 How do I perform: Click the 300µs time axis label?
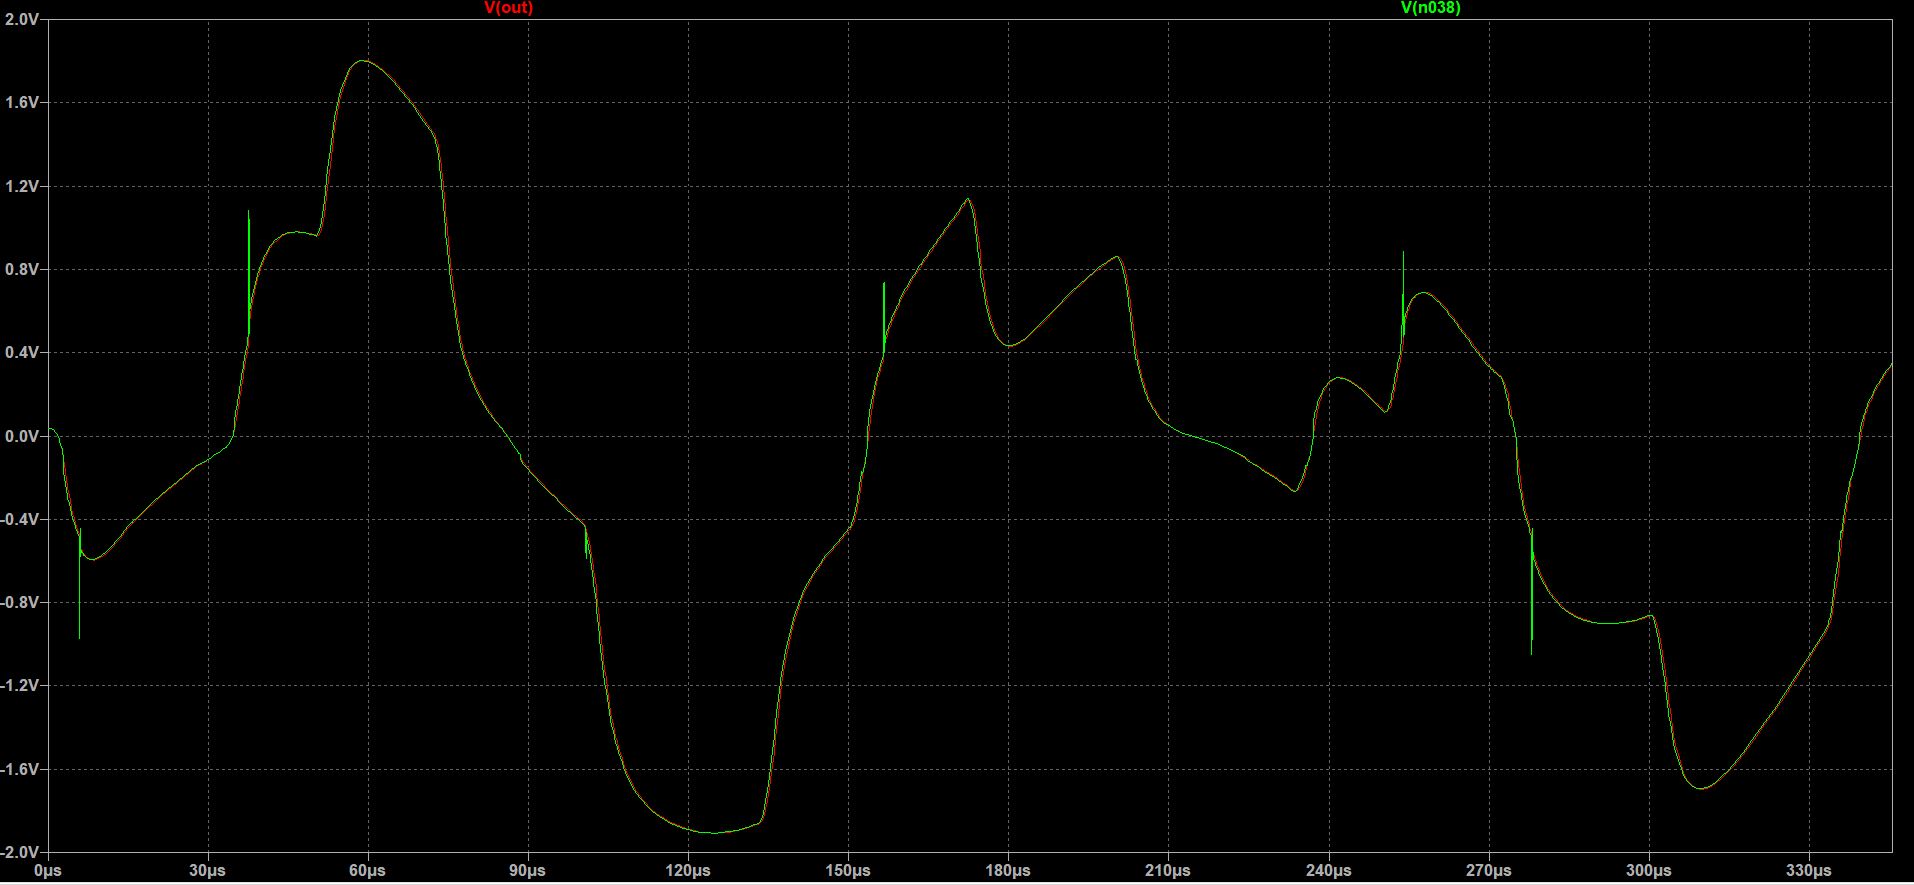tap(1649, 871)
